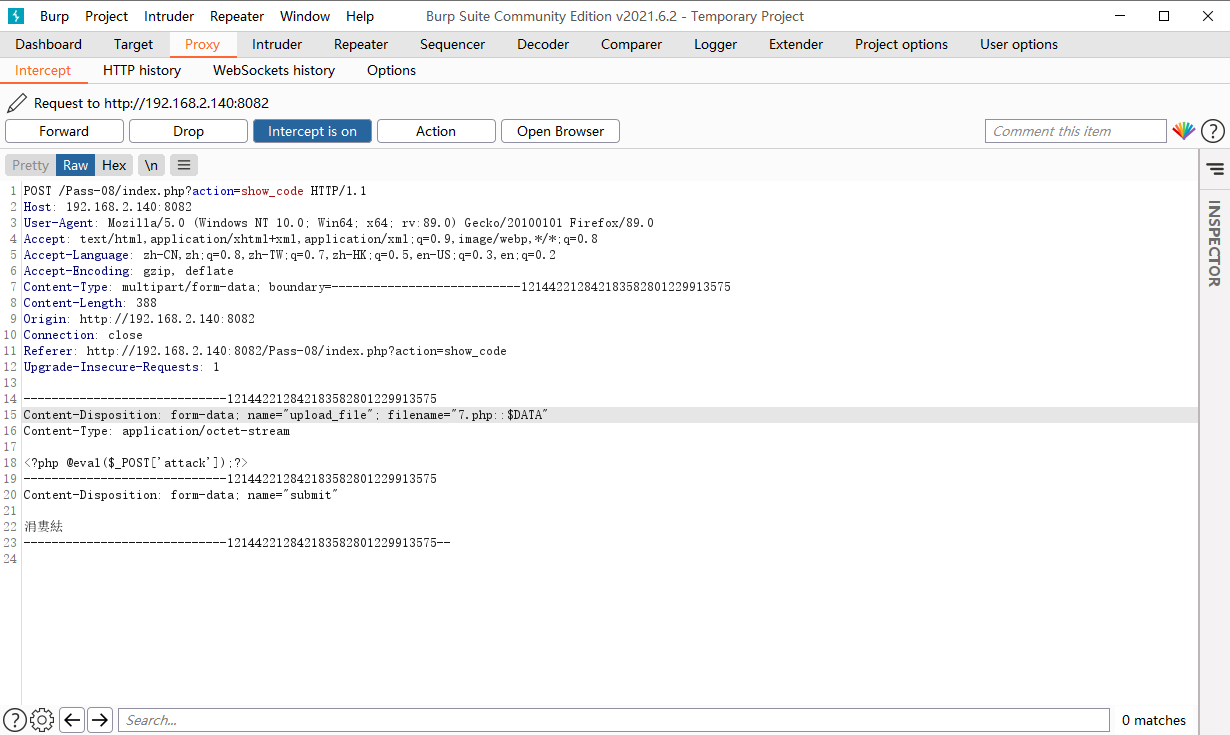Screen dimensions: 1230x735
Task: Click the Burp Suite logo icon
Action: click(16, 16)
